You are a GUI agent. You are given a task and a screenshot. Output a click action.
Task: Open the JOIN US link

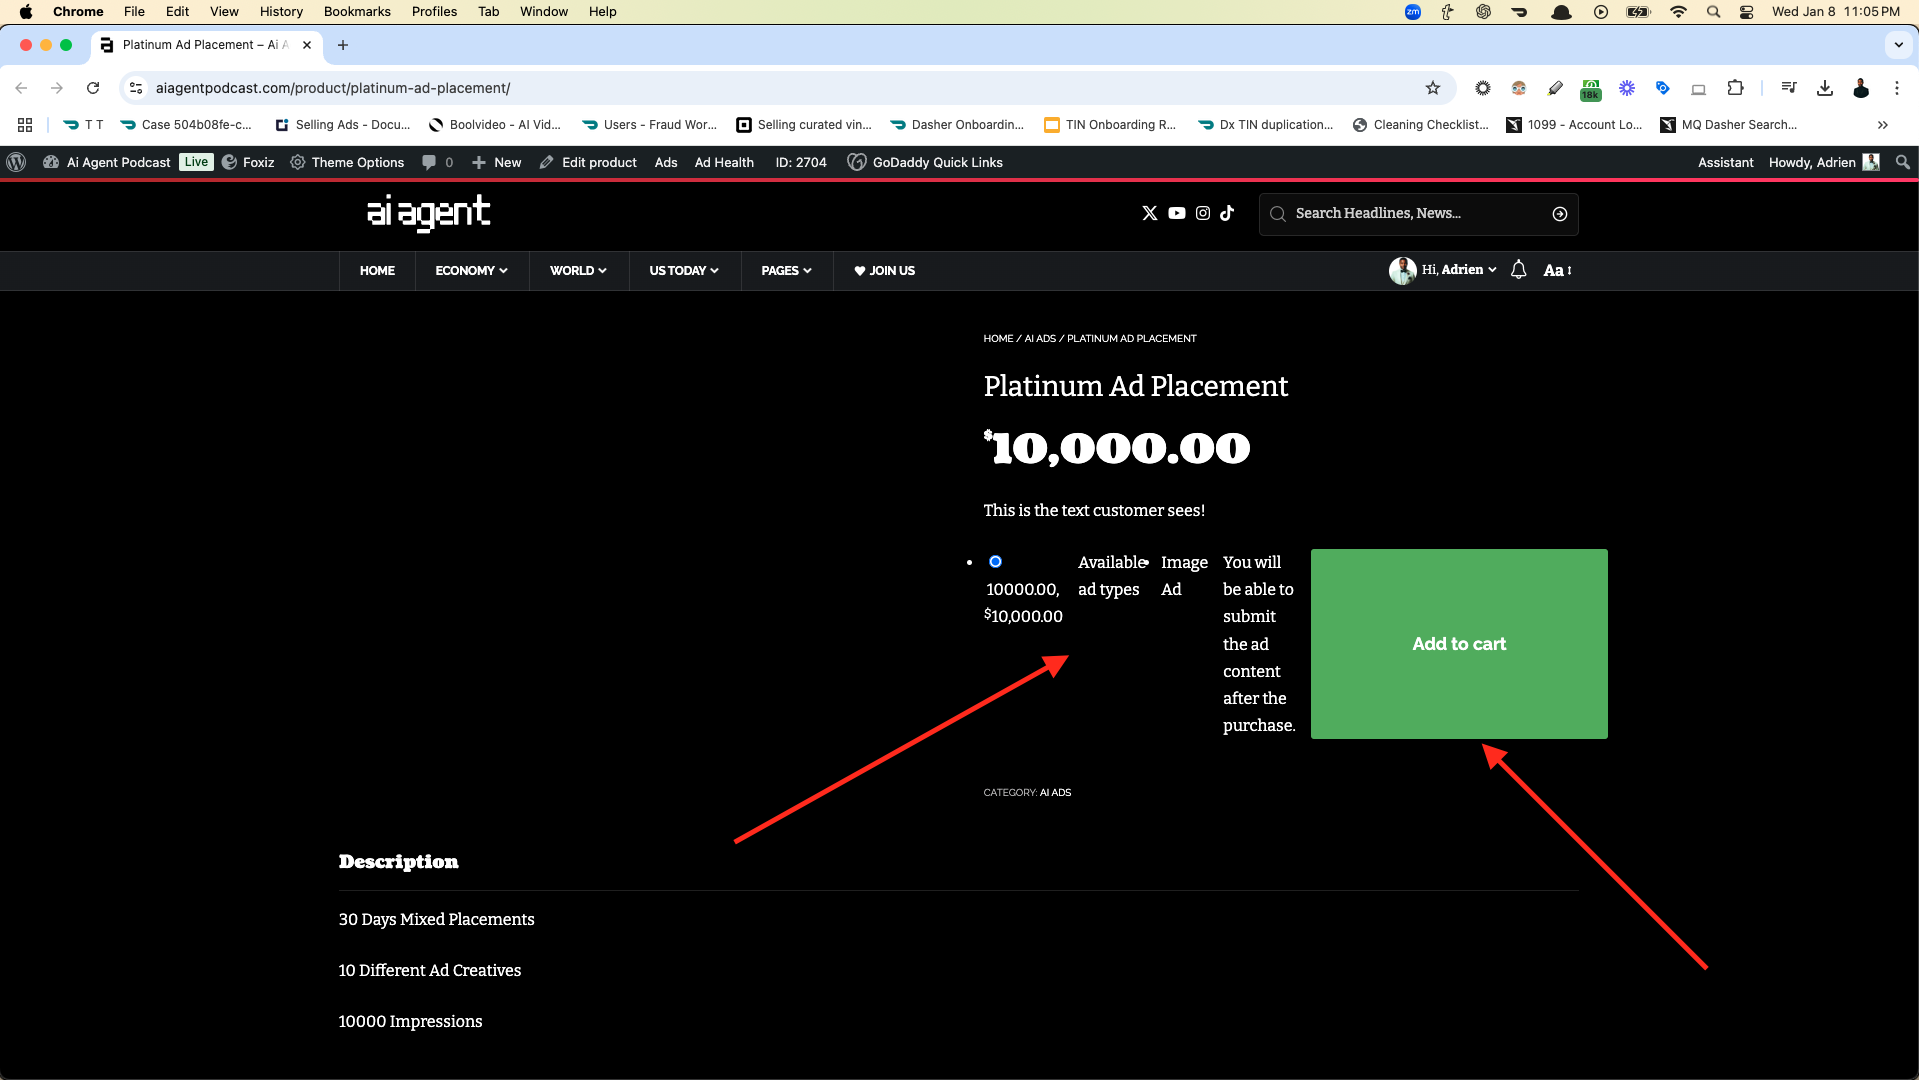point(884,271)
